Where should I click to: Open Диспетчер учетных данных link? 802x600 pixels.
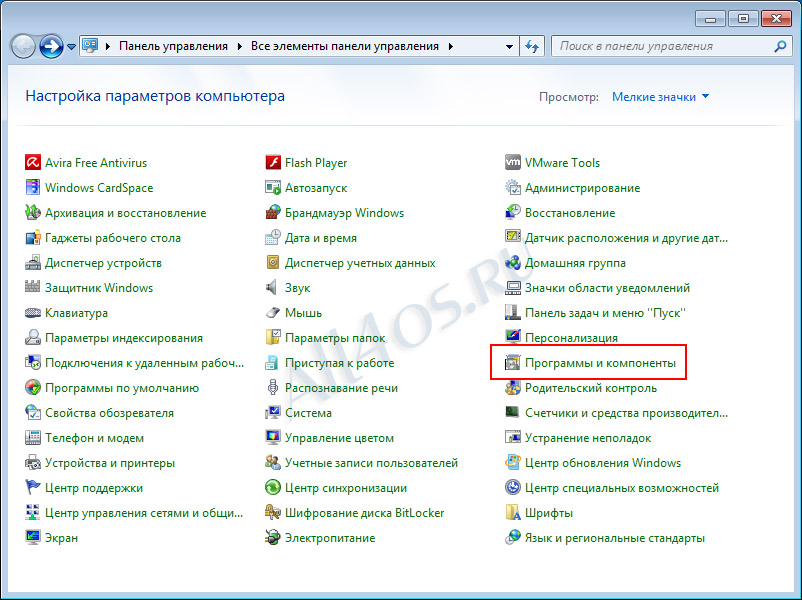(x=360, y=263)
